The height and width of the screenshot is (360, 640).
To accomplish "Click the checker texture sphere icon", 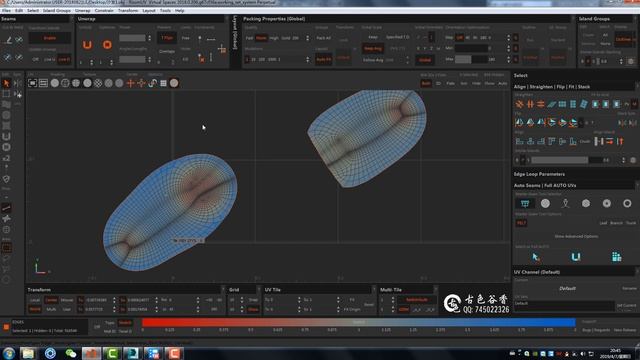I will (x=98, y=83).
